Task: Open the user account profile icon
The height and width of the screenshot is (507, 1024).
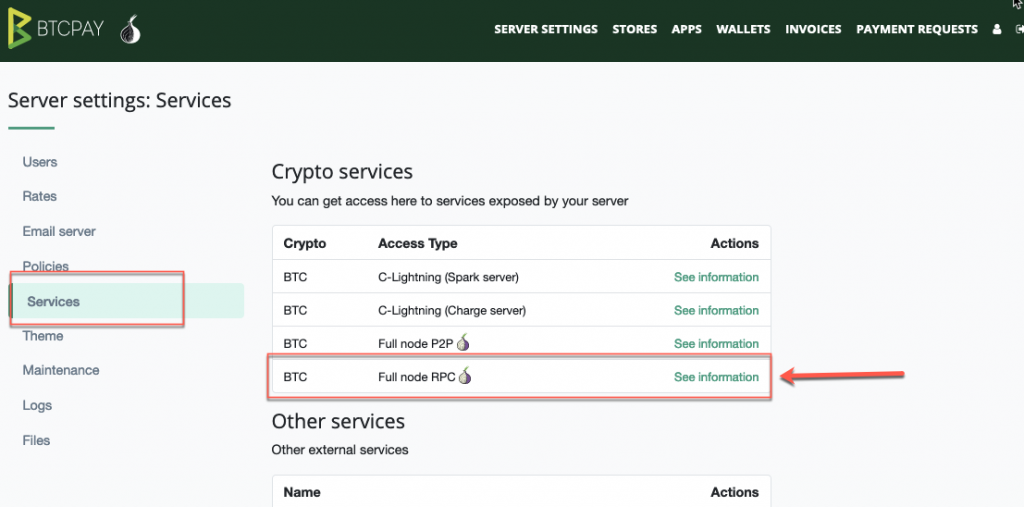Action: 997,29
